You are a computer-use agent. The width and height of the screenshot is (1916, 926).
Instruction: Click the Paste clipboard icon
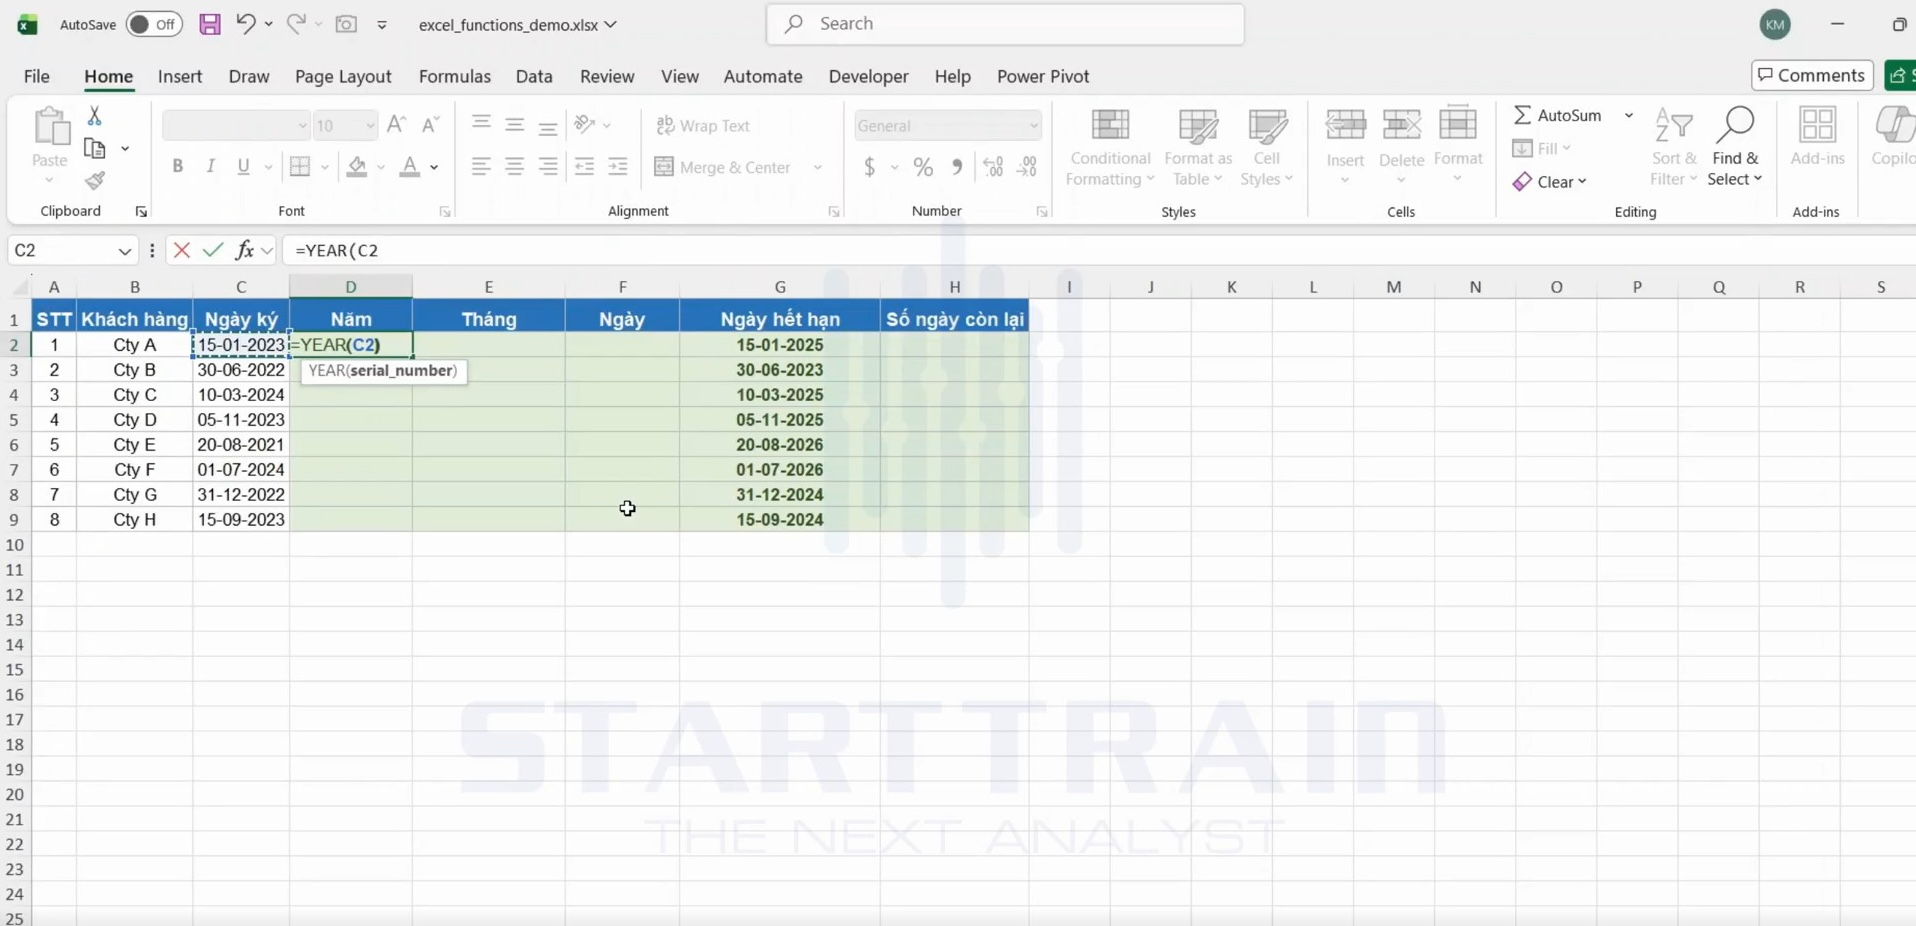click(50, 128)
